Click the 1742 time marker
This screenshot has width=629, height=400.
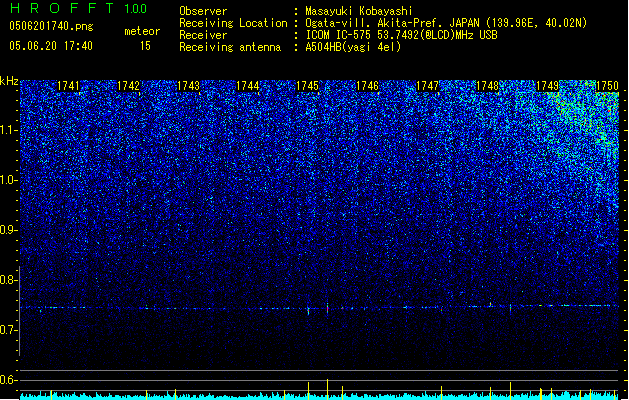128,86
